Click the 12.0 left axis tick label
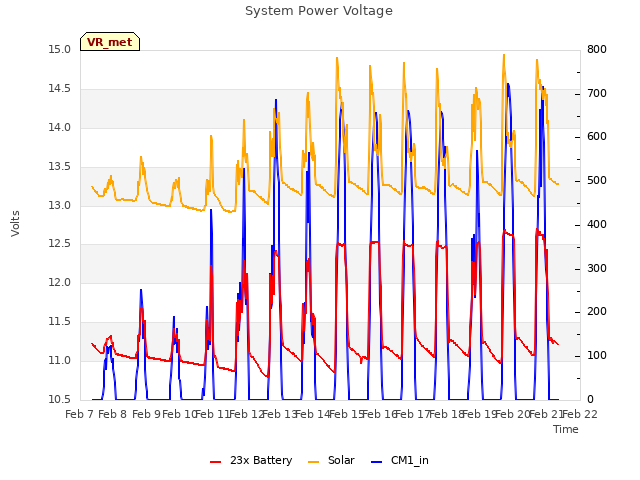This screenshot has height=480, width=640. pos(60,282)
